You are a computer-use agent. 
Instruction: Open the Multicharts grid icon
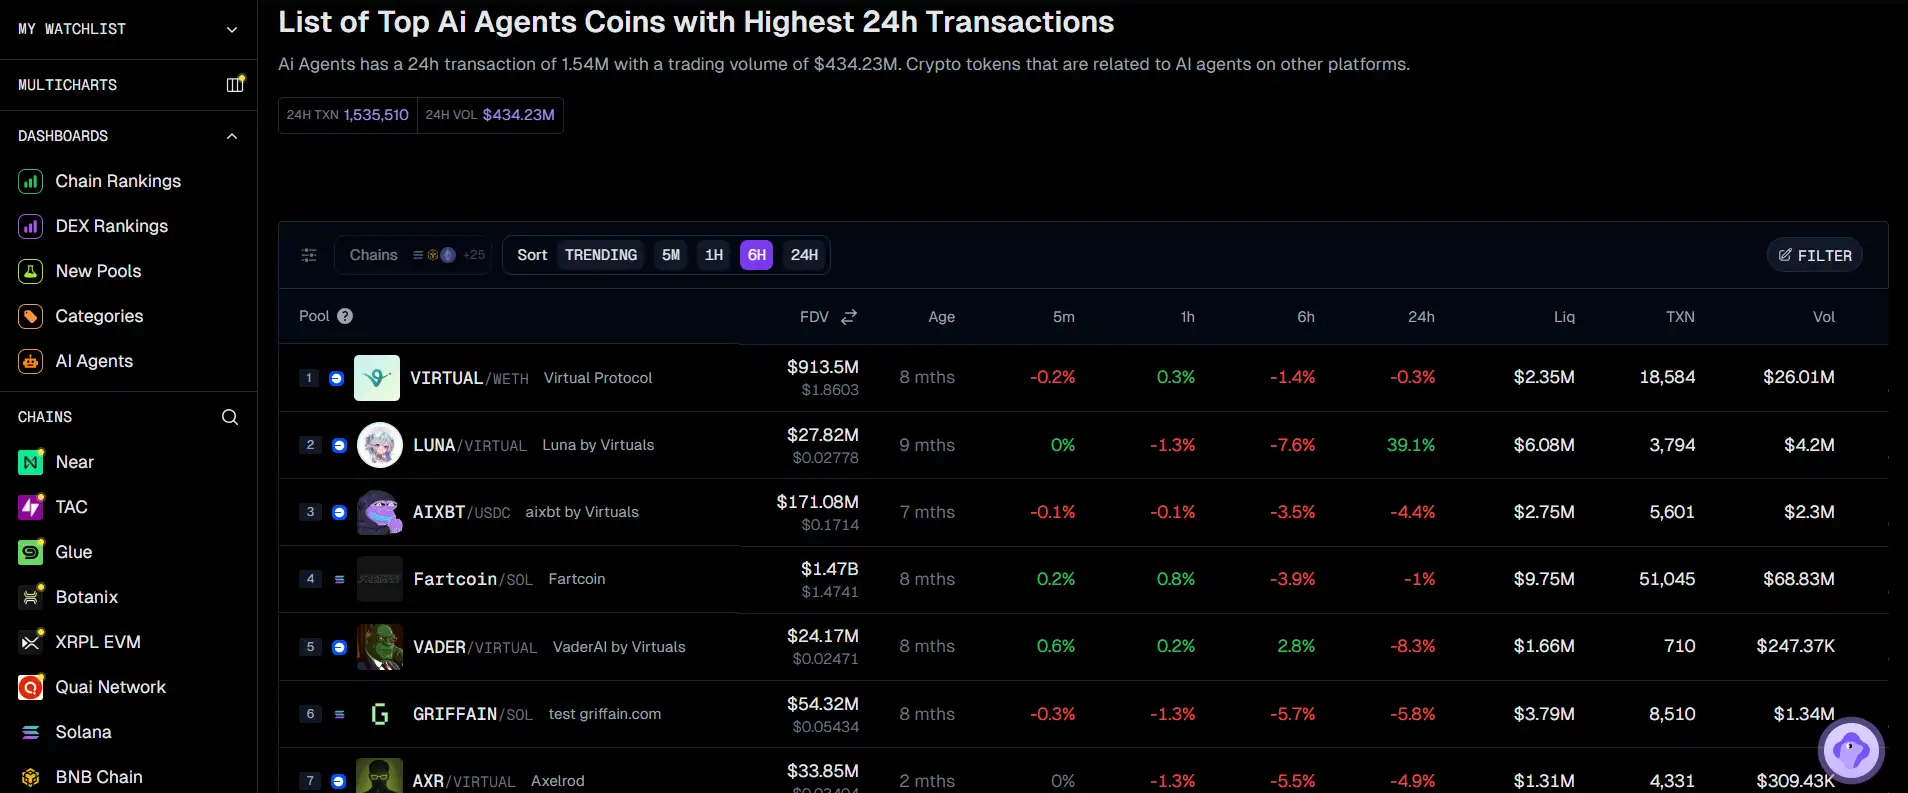(235, 85)
